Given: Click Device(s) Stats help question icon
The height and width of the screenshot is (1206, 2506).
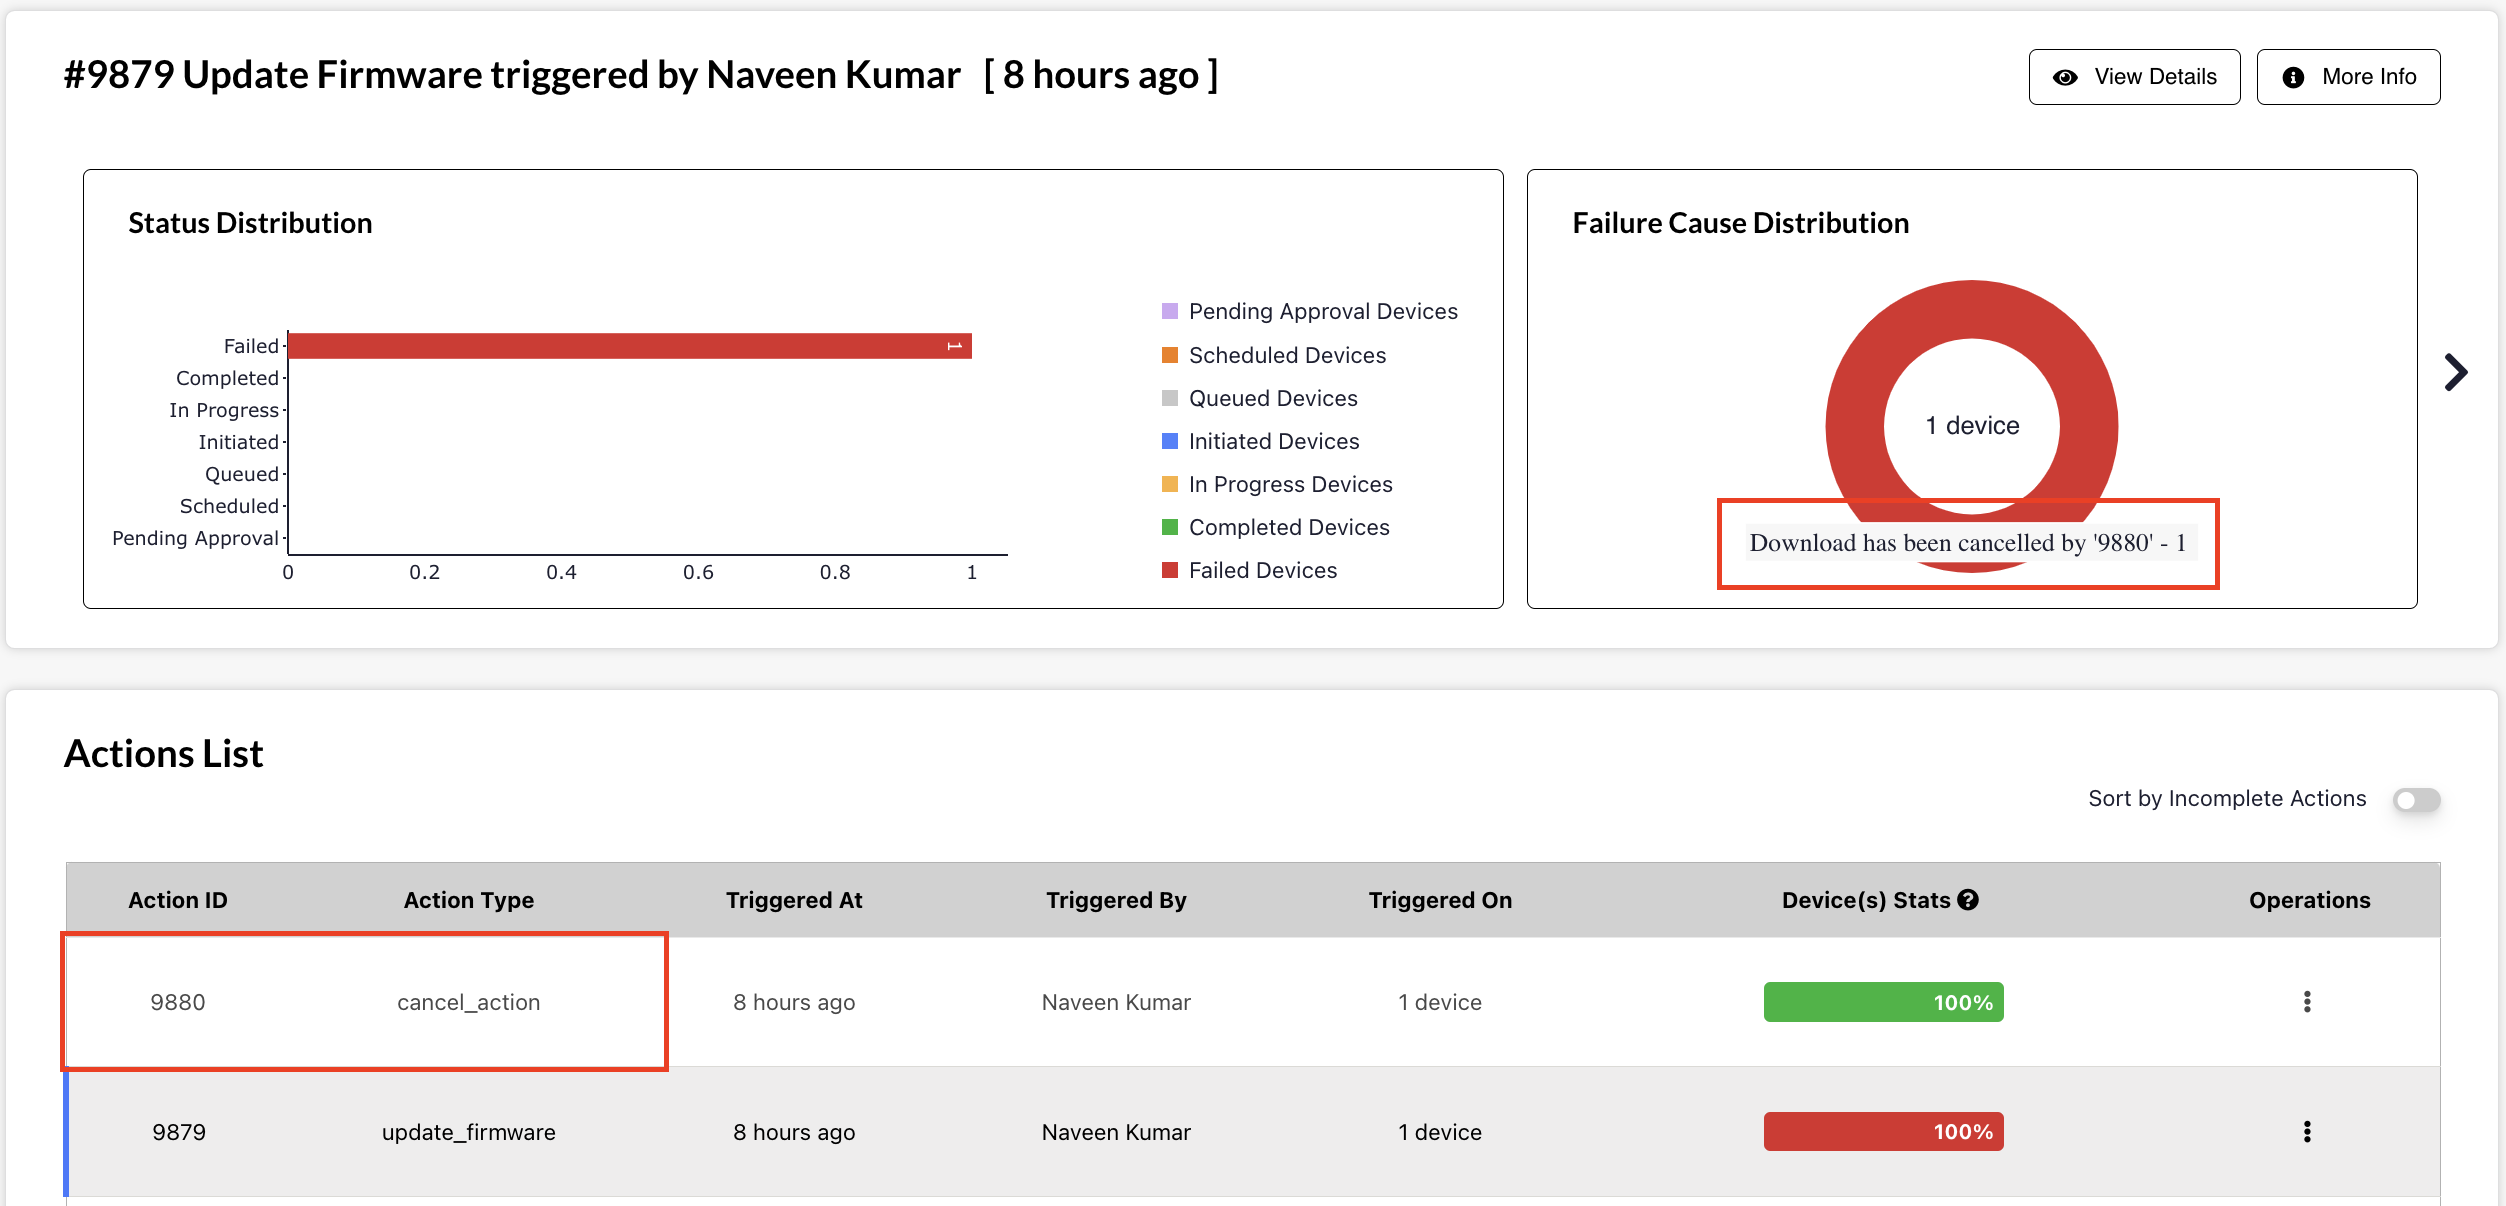Looking at the screenshot, I should [x=1968, y=900].
